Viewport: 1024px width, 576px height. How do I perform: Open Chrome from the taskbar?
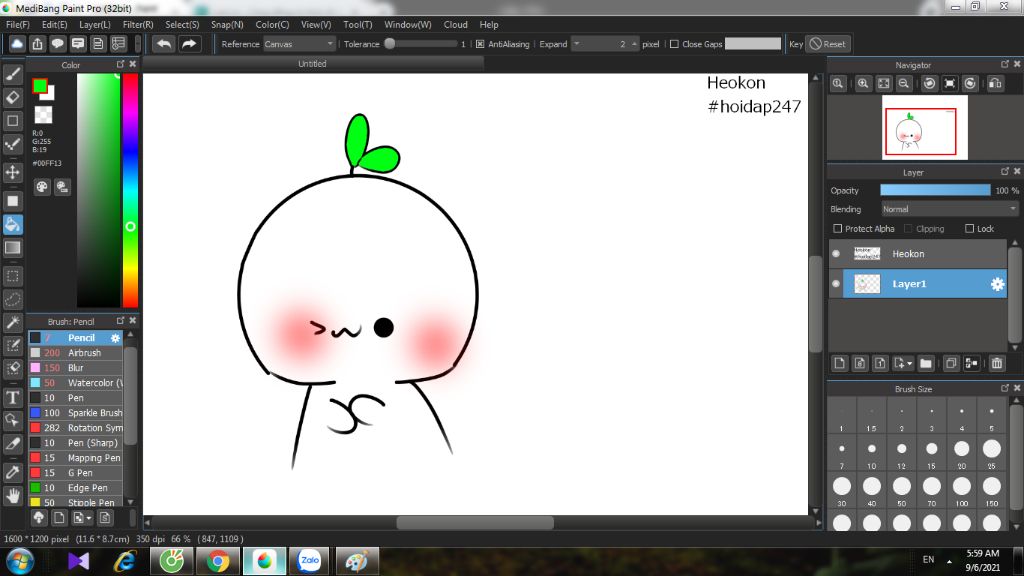(x=218, y=561)
